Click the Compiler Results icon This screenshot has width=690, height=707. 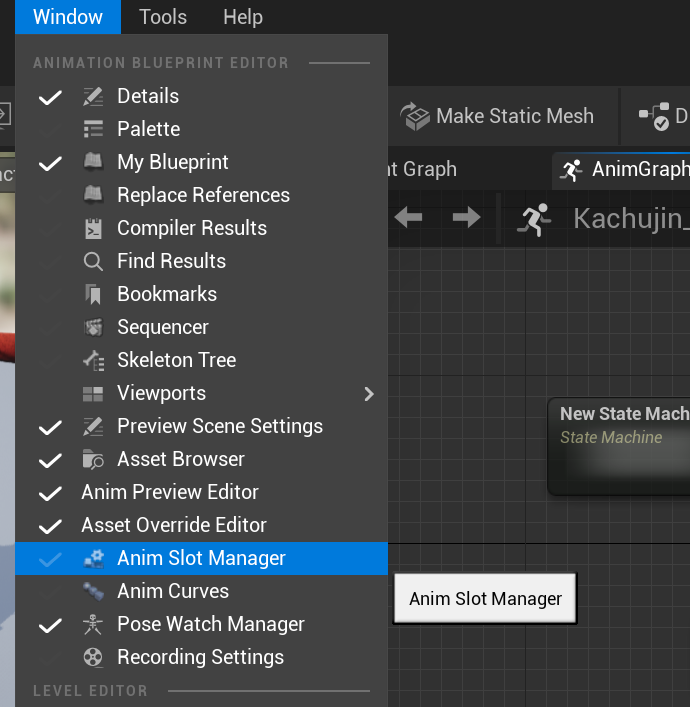click(x=93, y=228)
